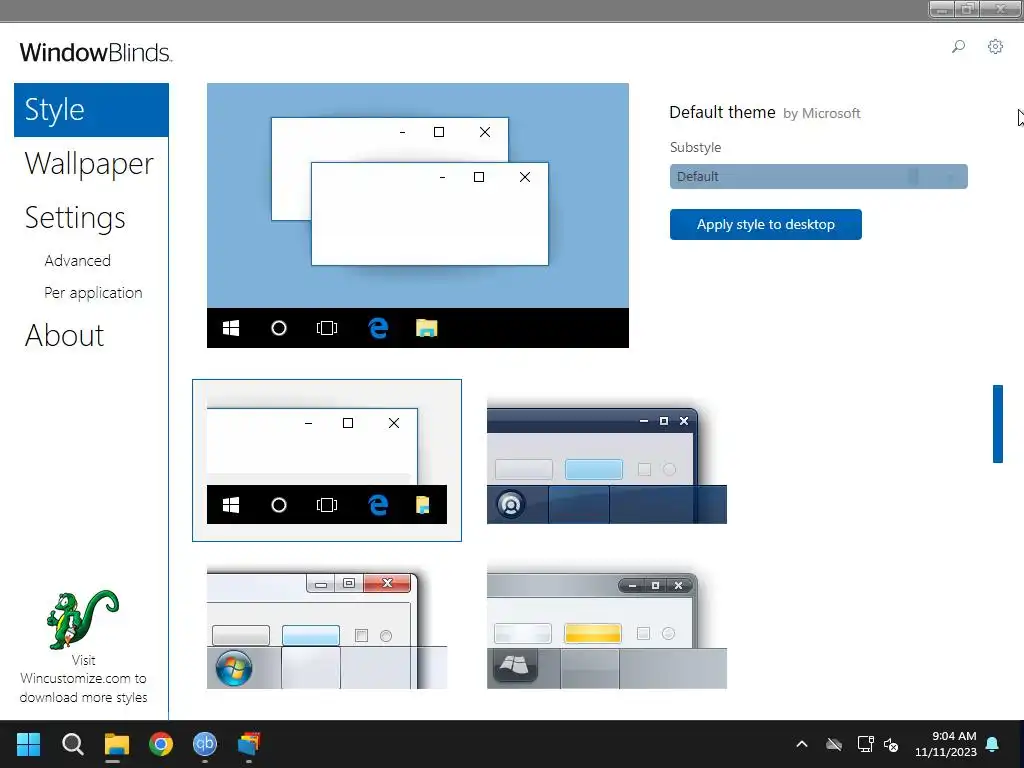1024x768 pixels.
Task: Click the by Microsoft author text
Action: (822, 114)
